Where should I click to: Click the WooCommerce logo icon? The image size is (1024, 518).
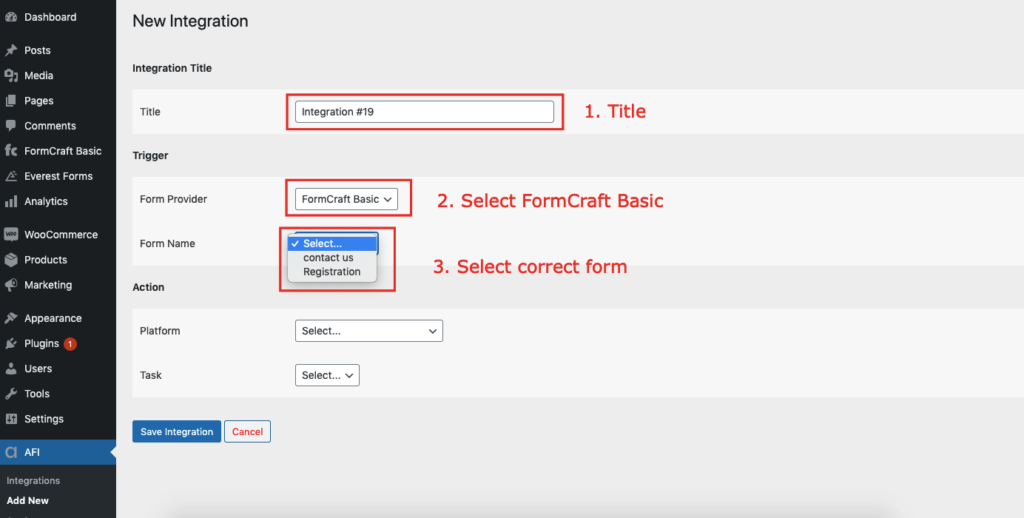pyautogui.click(x=10, y=235)
